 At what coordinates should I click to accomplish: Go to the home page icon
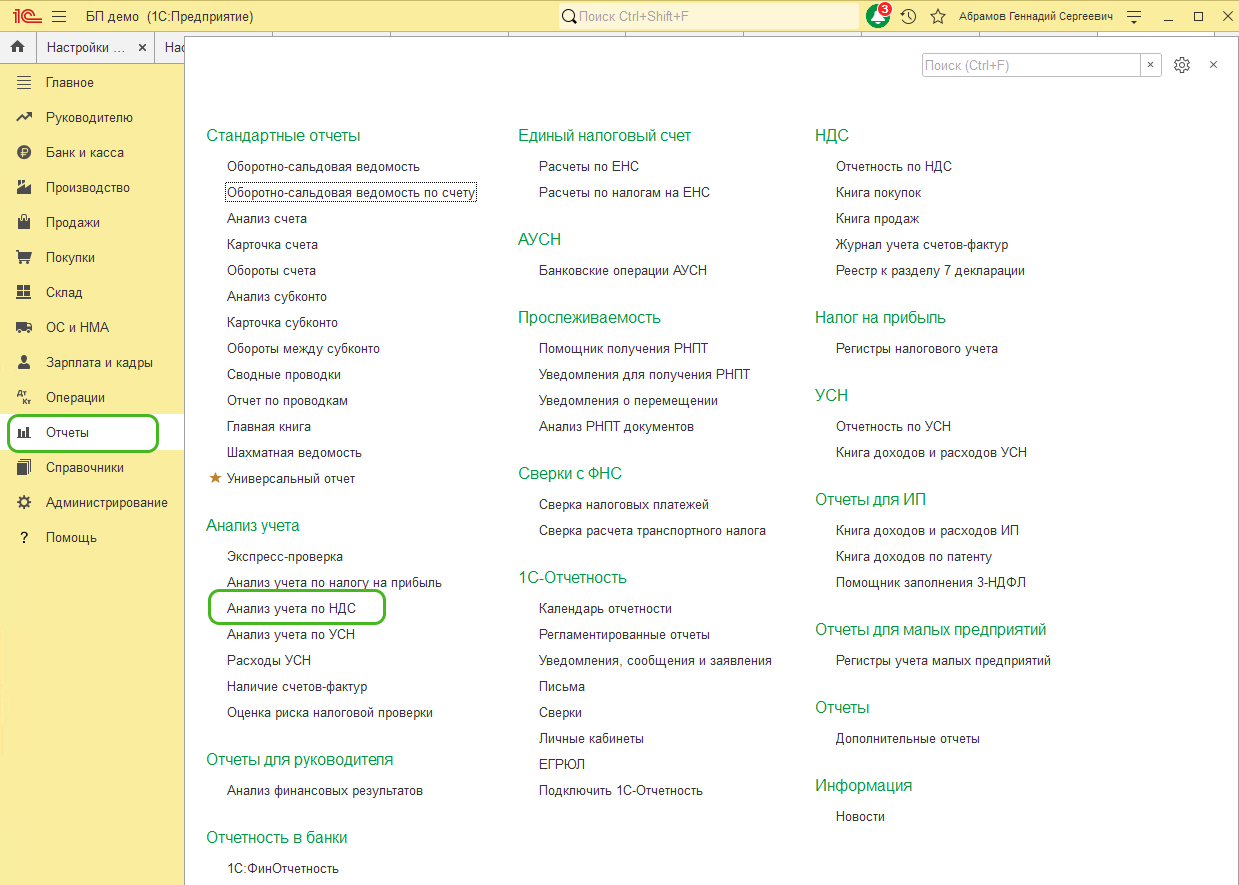point(17,47)
